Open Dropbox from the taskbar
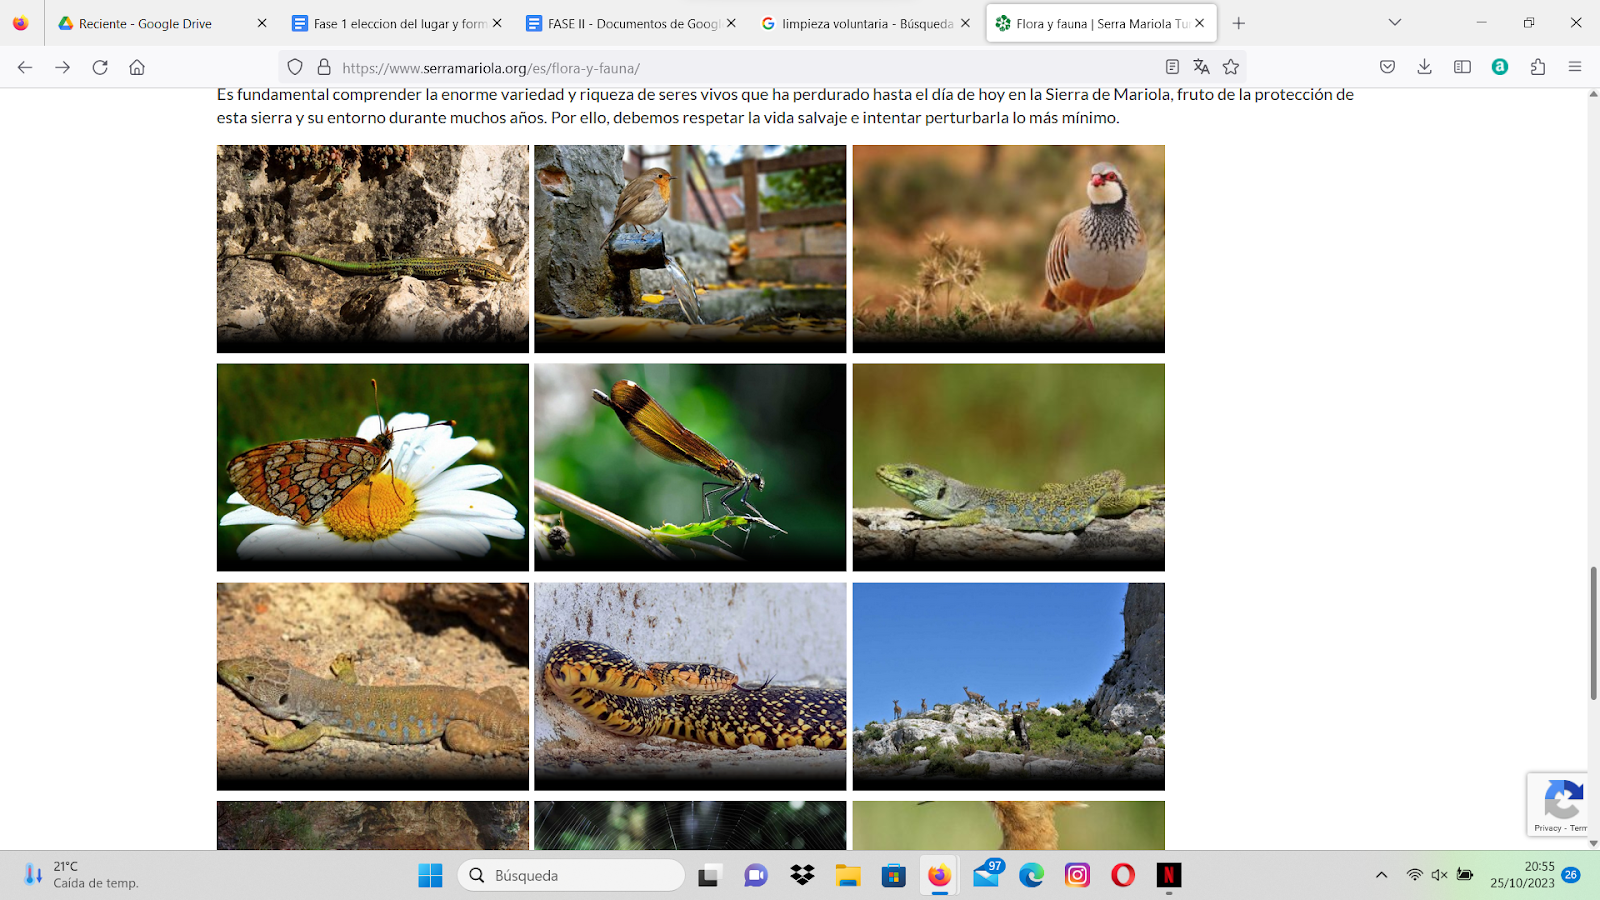1600x900 pixels. coord(802,876)
